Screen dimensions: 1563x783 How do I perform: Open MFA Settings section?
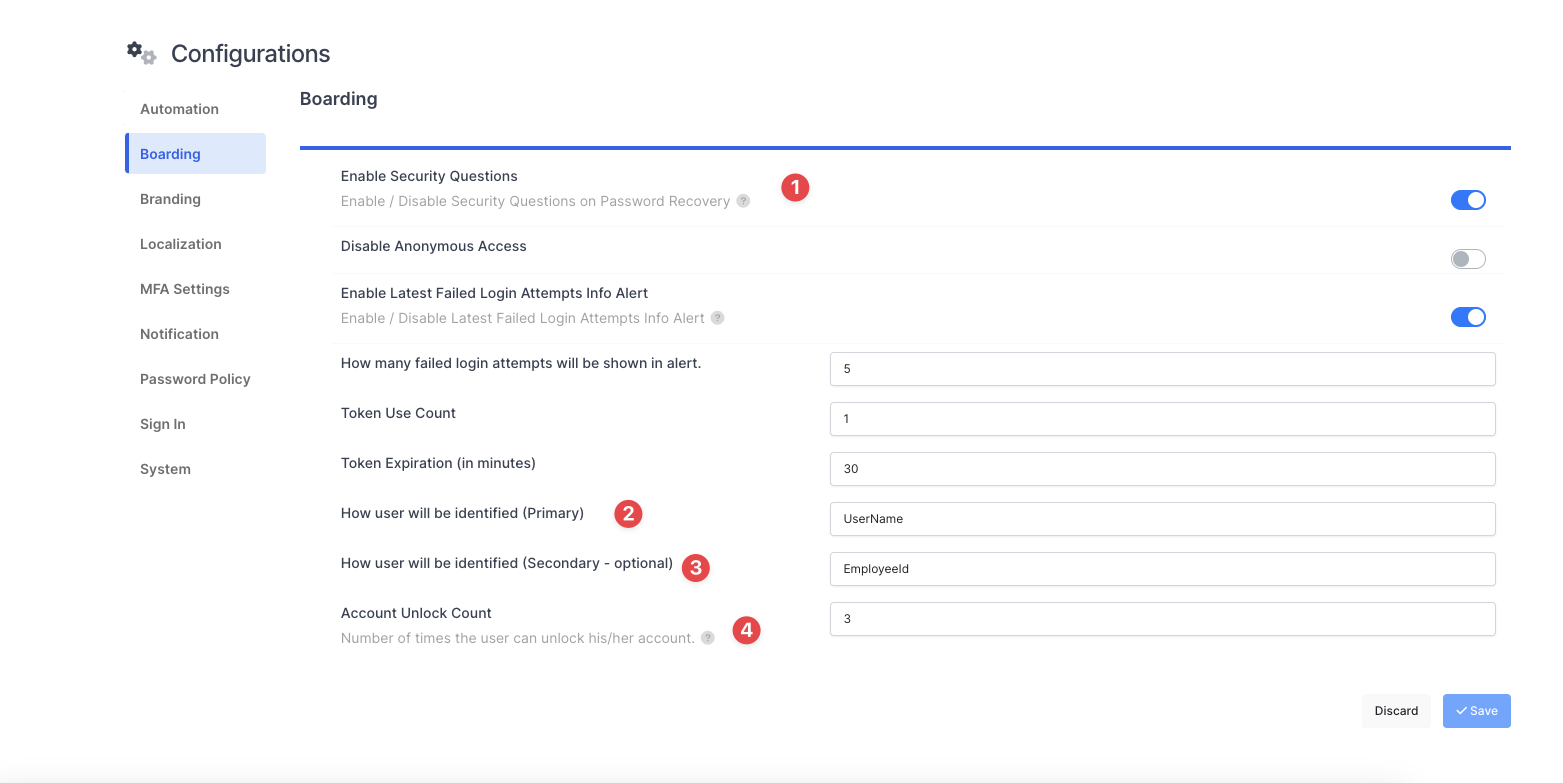click(184, 289)
